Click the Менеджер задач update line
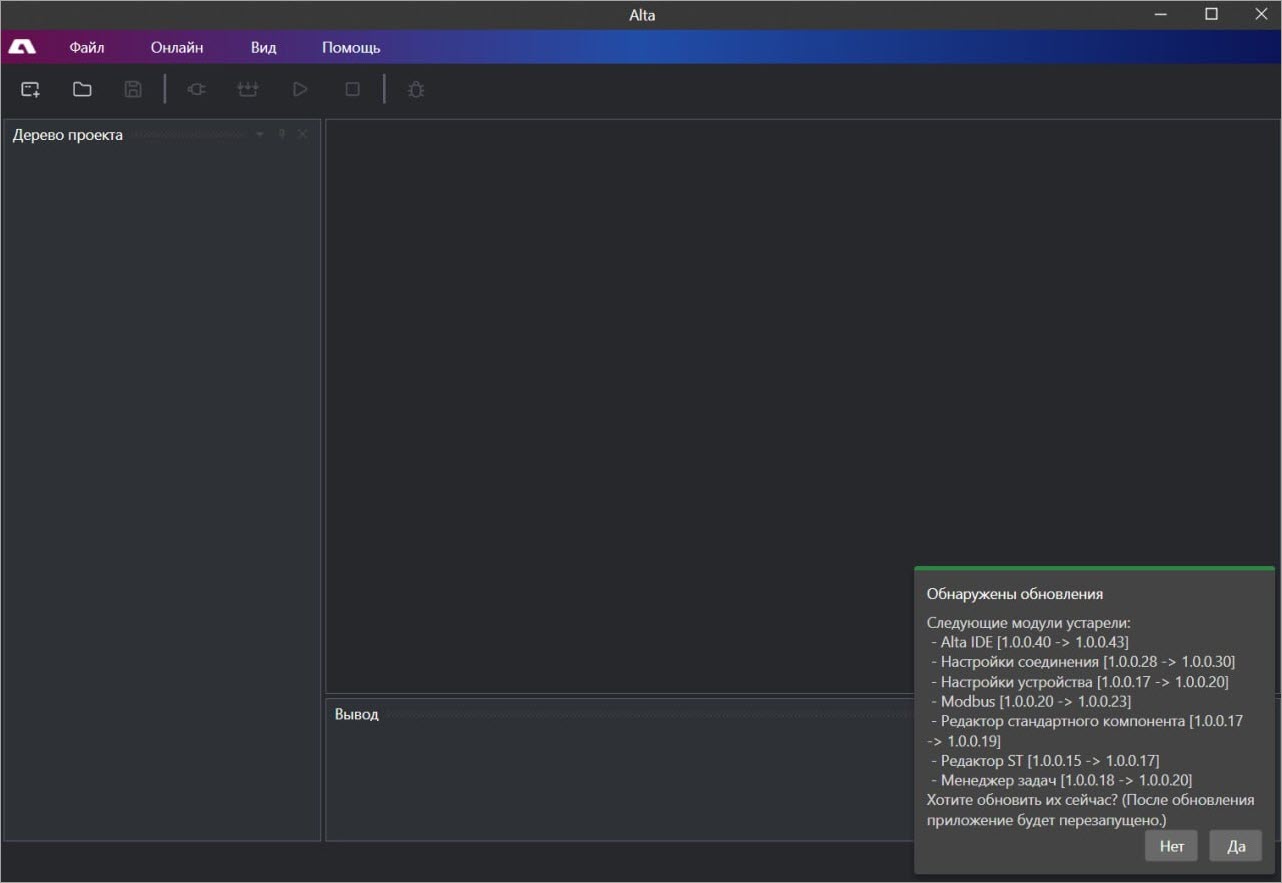Viewport: 1282px width, 883px height. [1060, 780]
